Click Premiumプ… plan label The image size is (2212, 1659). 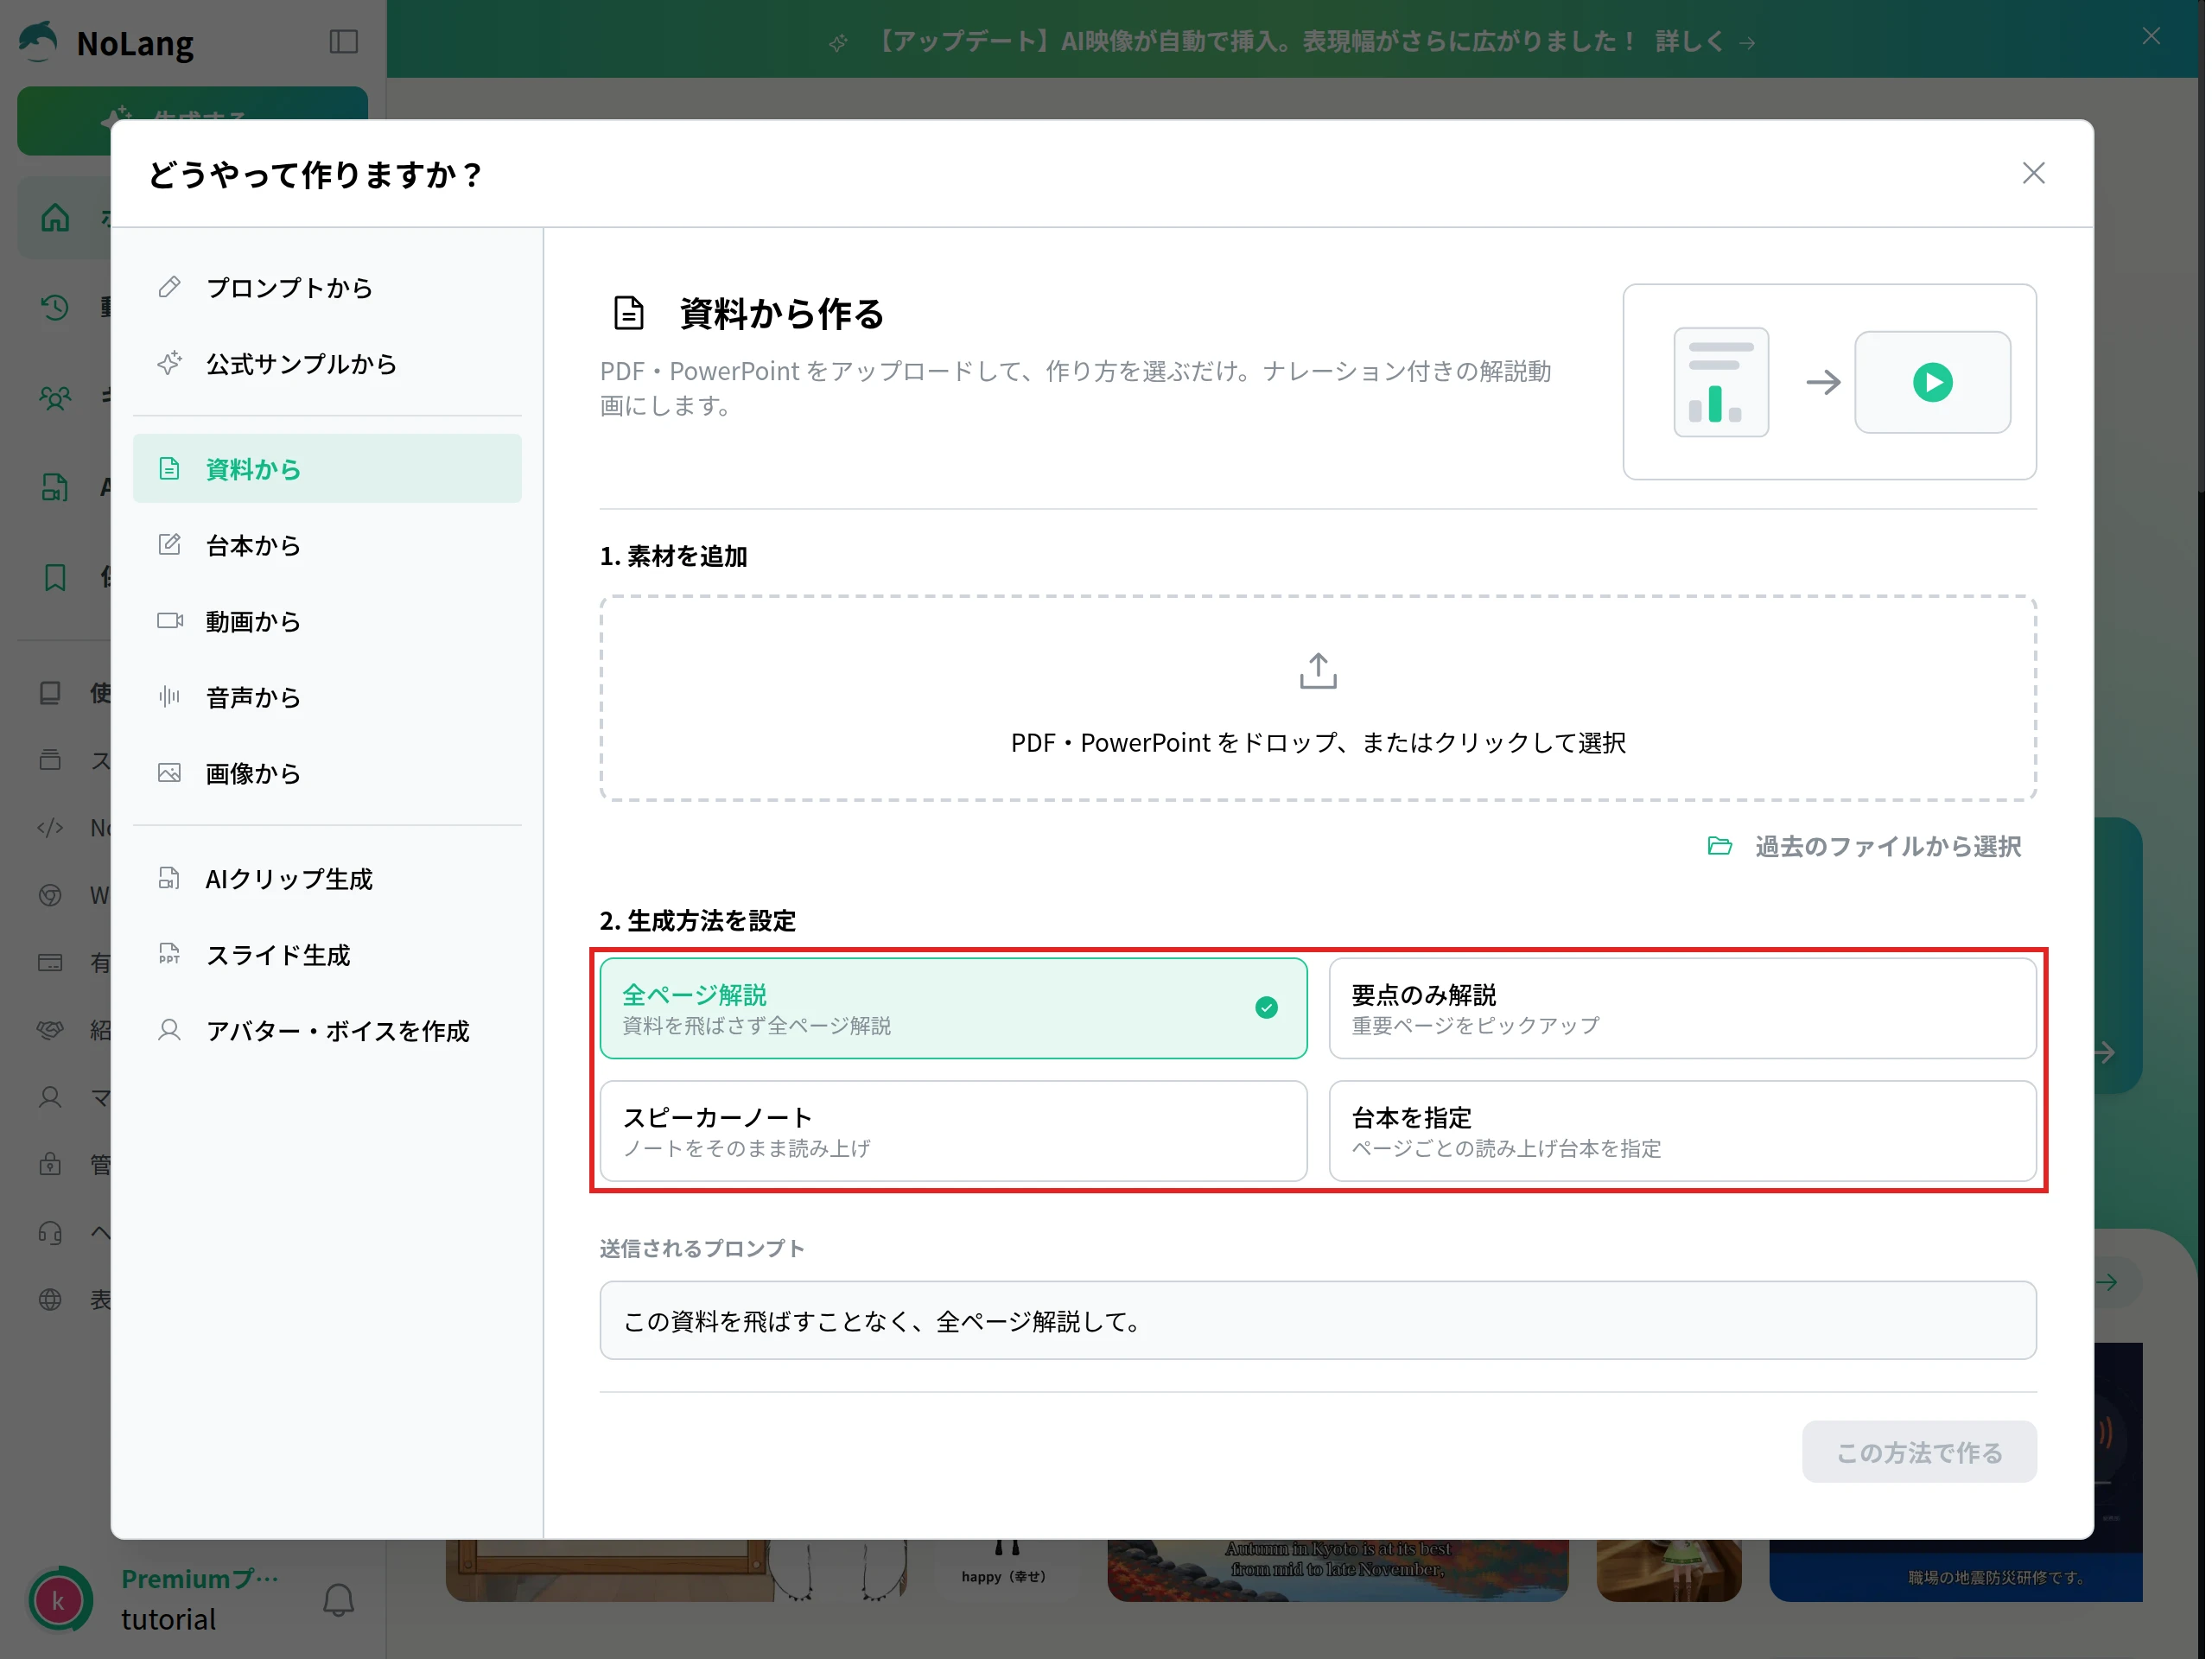(x=200, y=1579)
